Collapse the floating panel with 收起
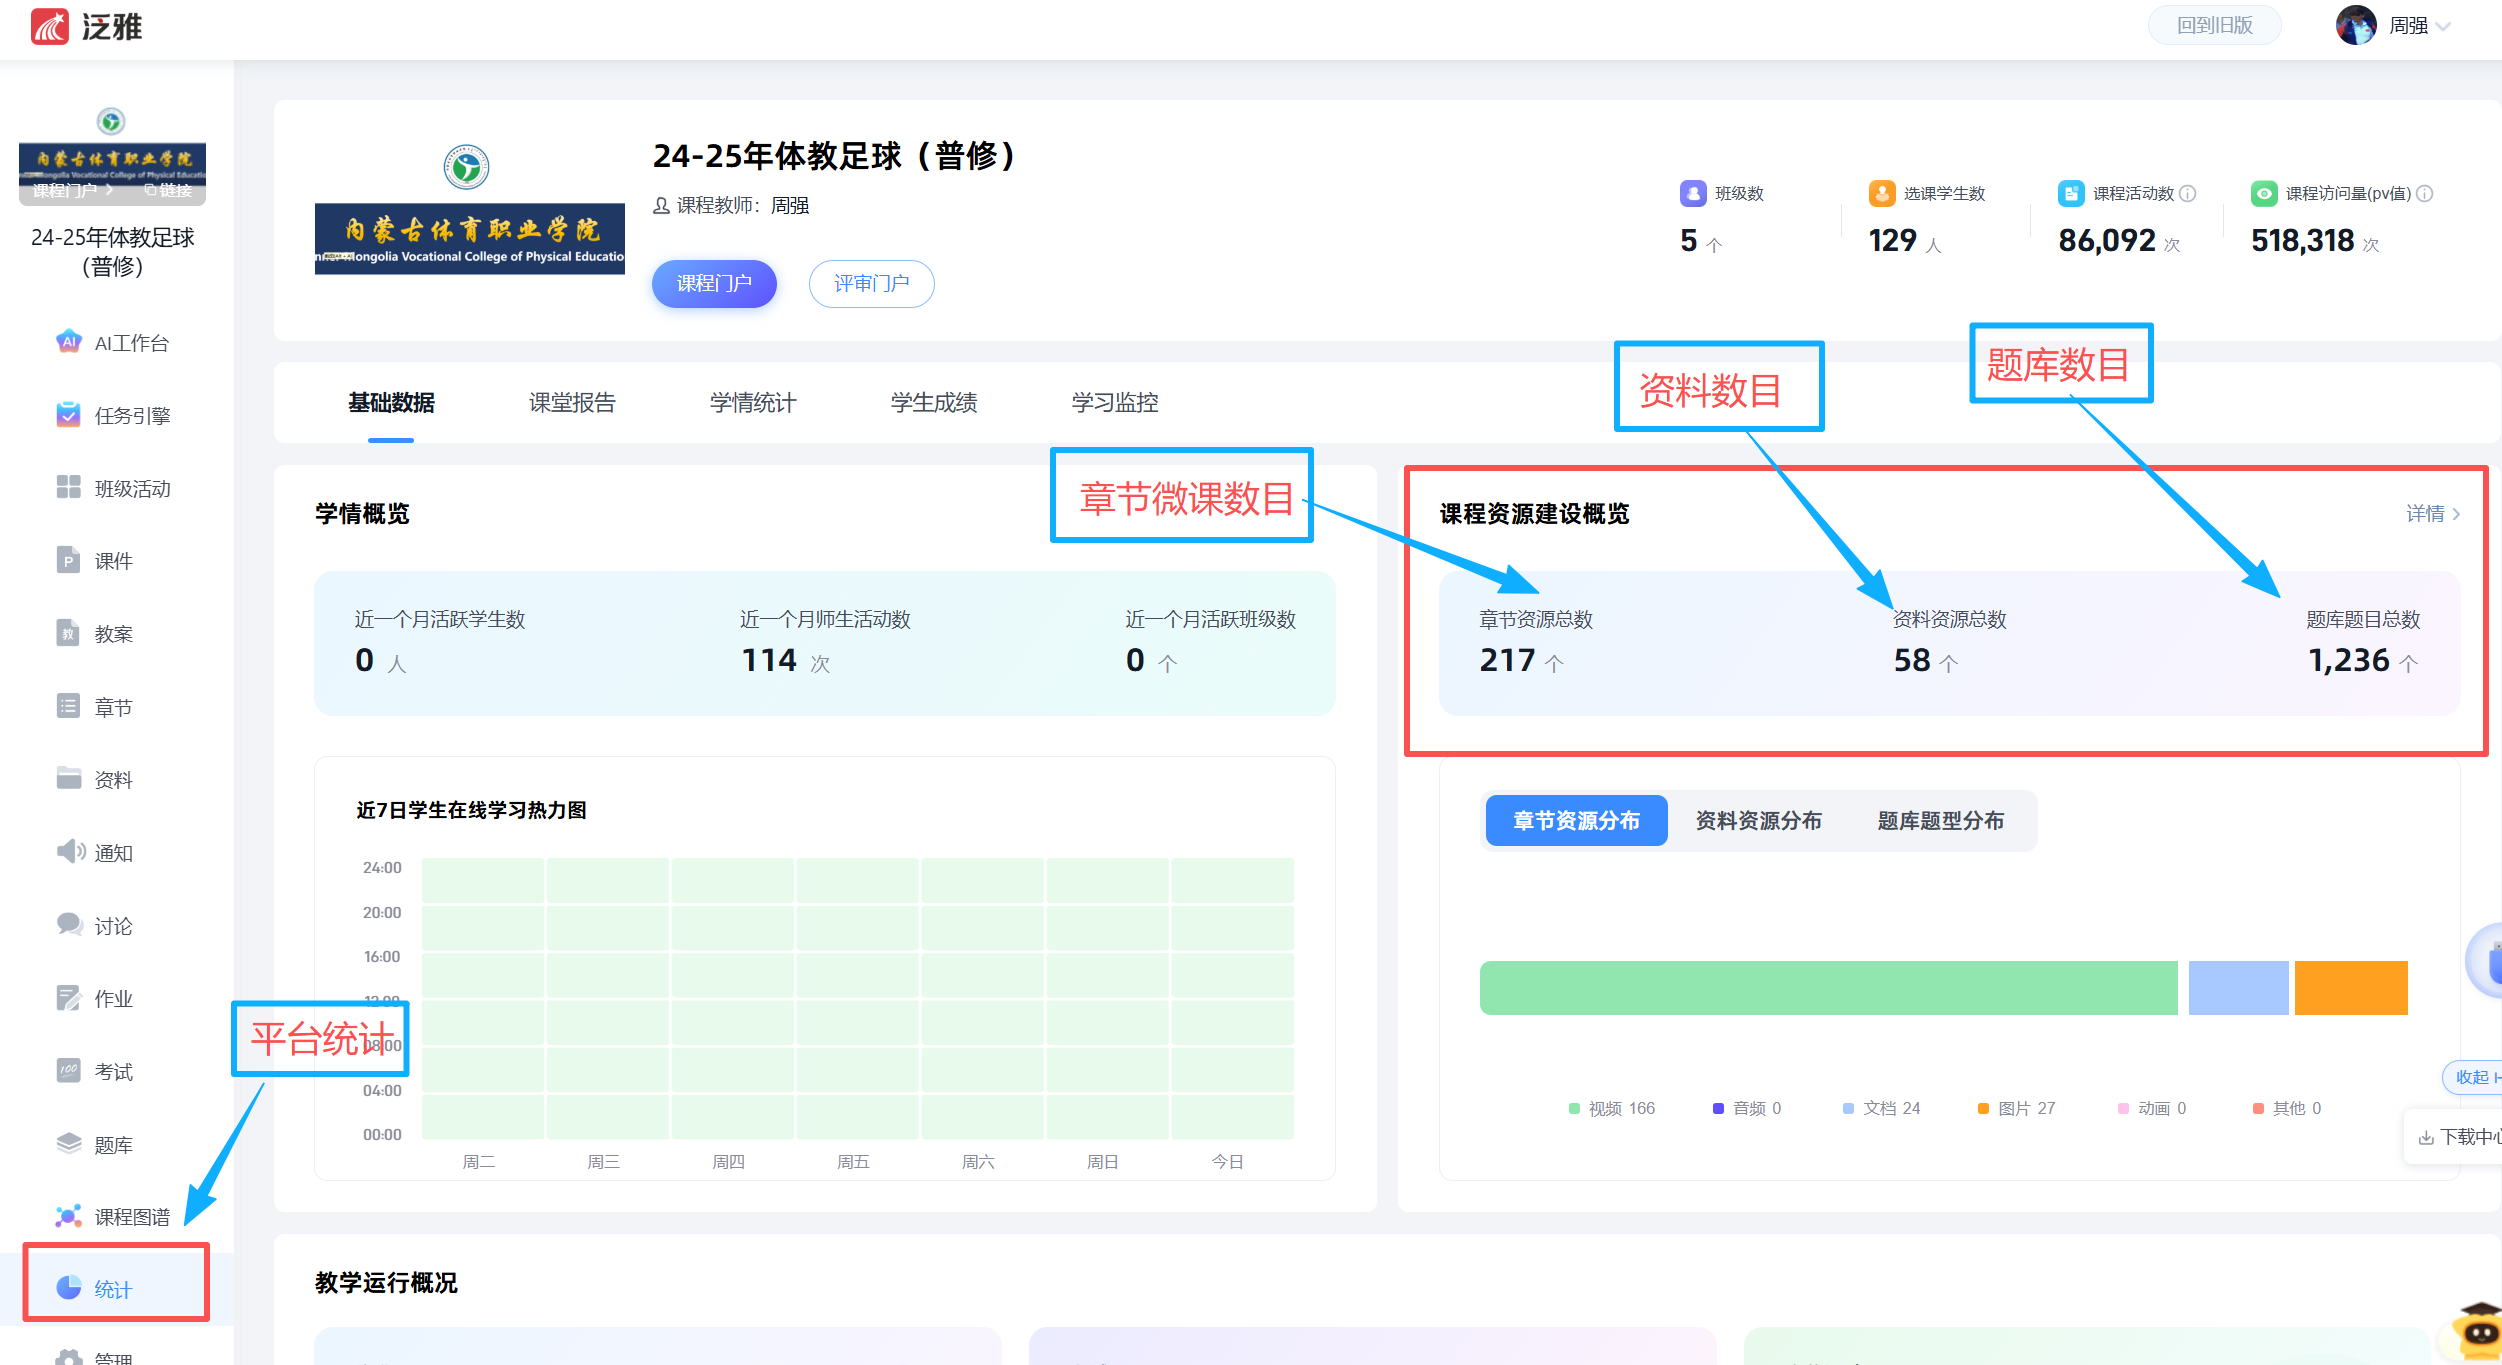Screen dimensions: 2502x1365 2473,1077
